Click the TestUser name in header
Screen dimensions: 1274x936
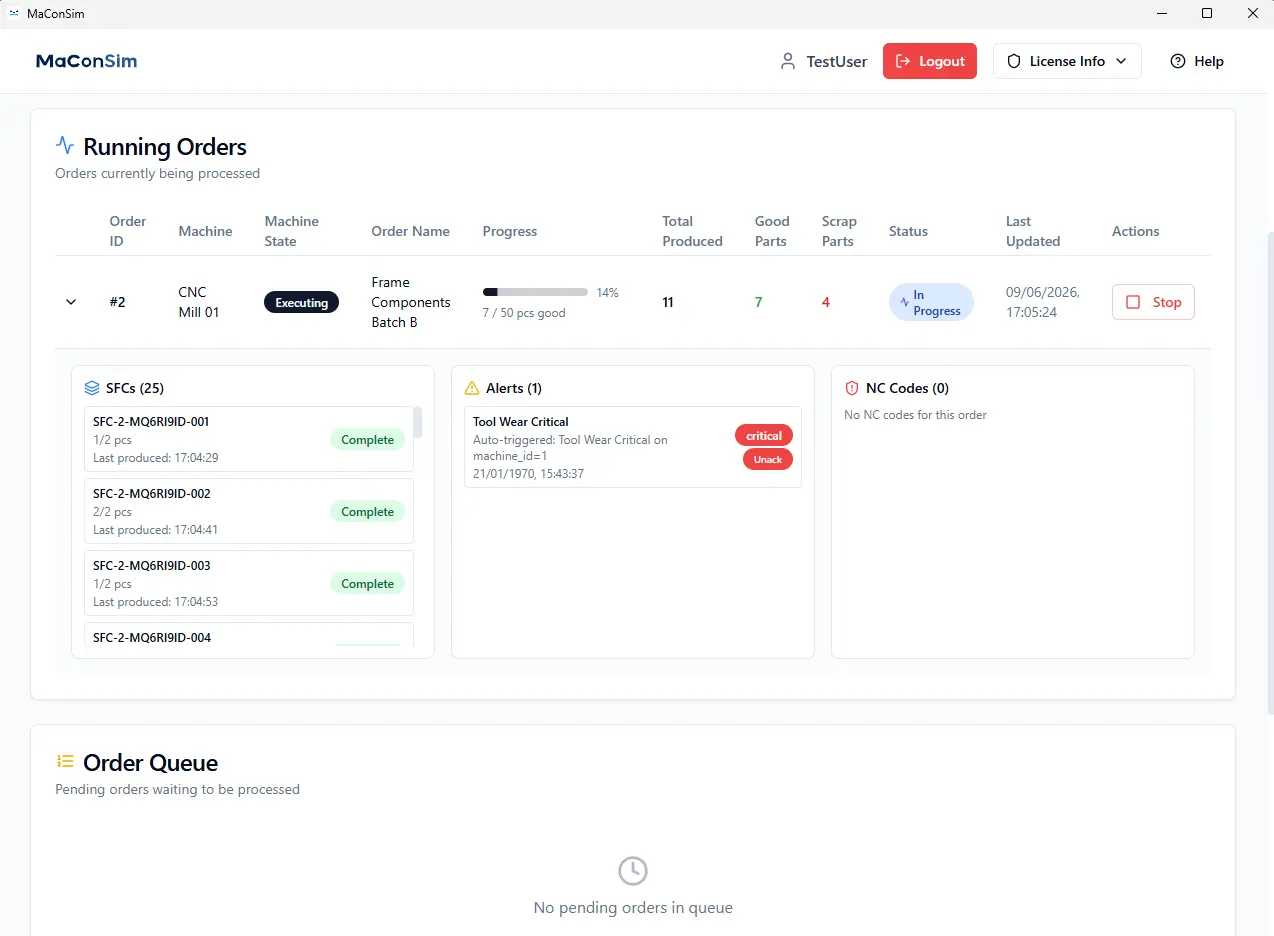(x=837, y=61)
